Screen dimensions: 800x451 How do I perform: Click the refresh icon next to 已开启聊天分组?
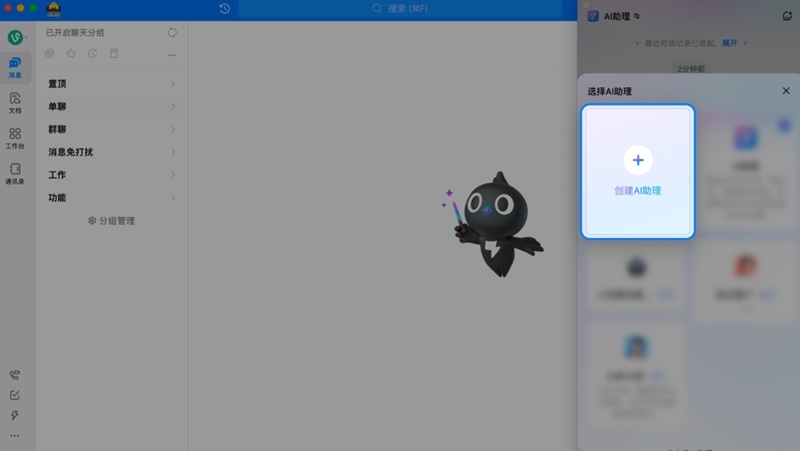[172, 33]
